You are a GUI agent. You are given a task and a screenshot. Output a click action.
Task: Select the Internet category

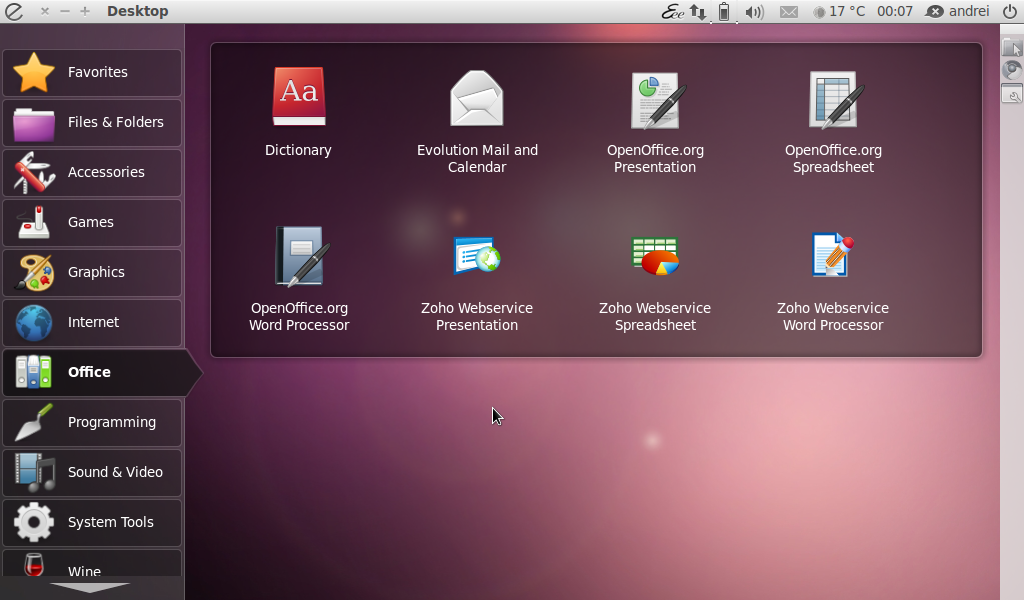click(92, 323)
